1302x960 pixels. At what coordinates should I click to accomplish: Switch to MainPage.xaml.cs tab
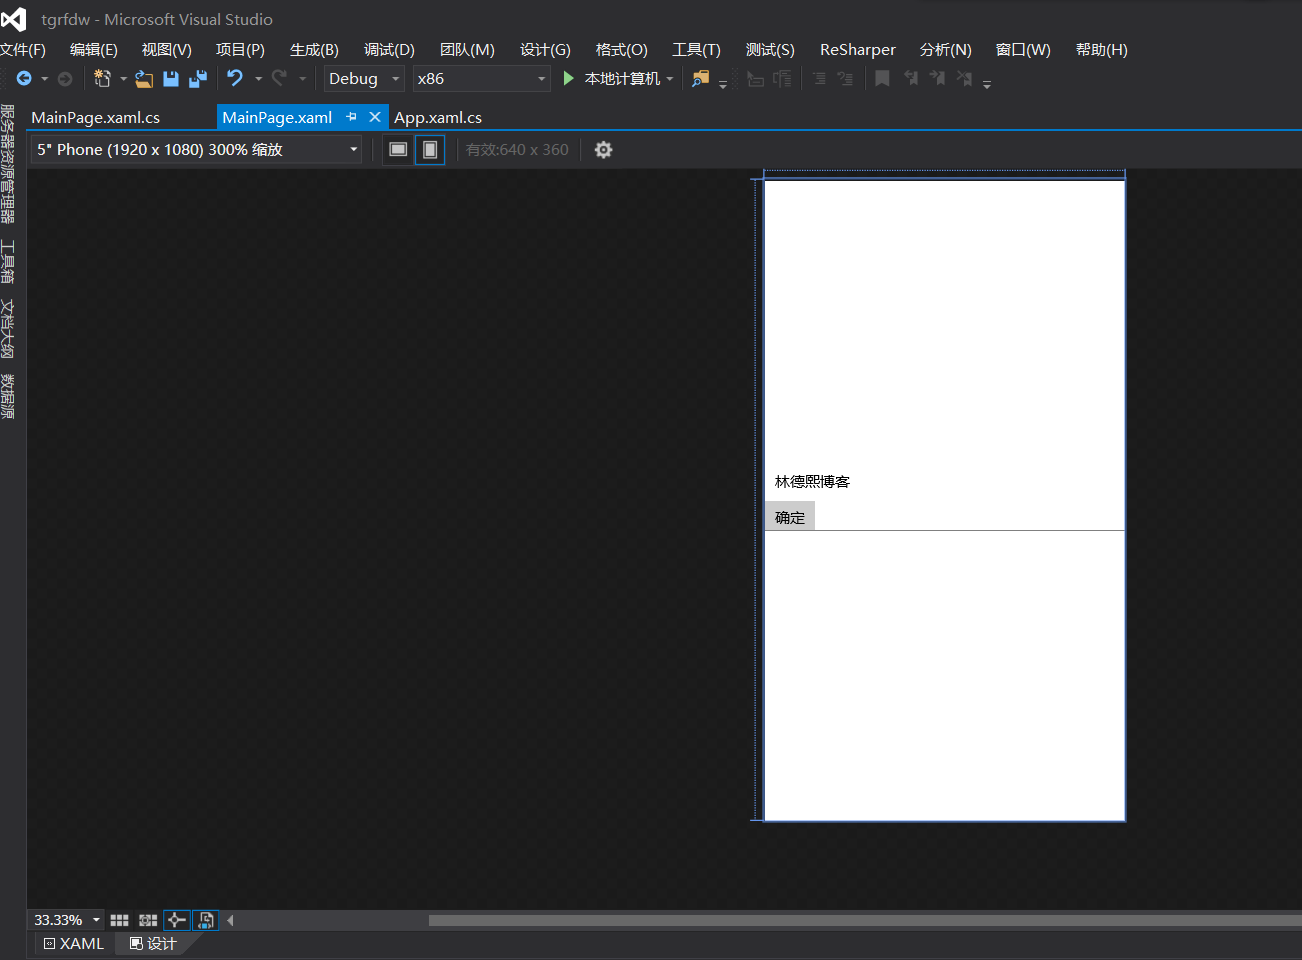[96, 117]
